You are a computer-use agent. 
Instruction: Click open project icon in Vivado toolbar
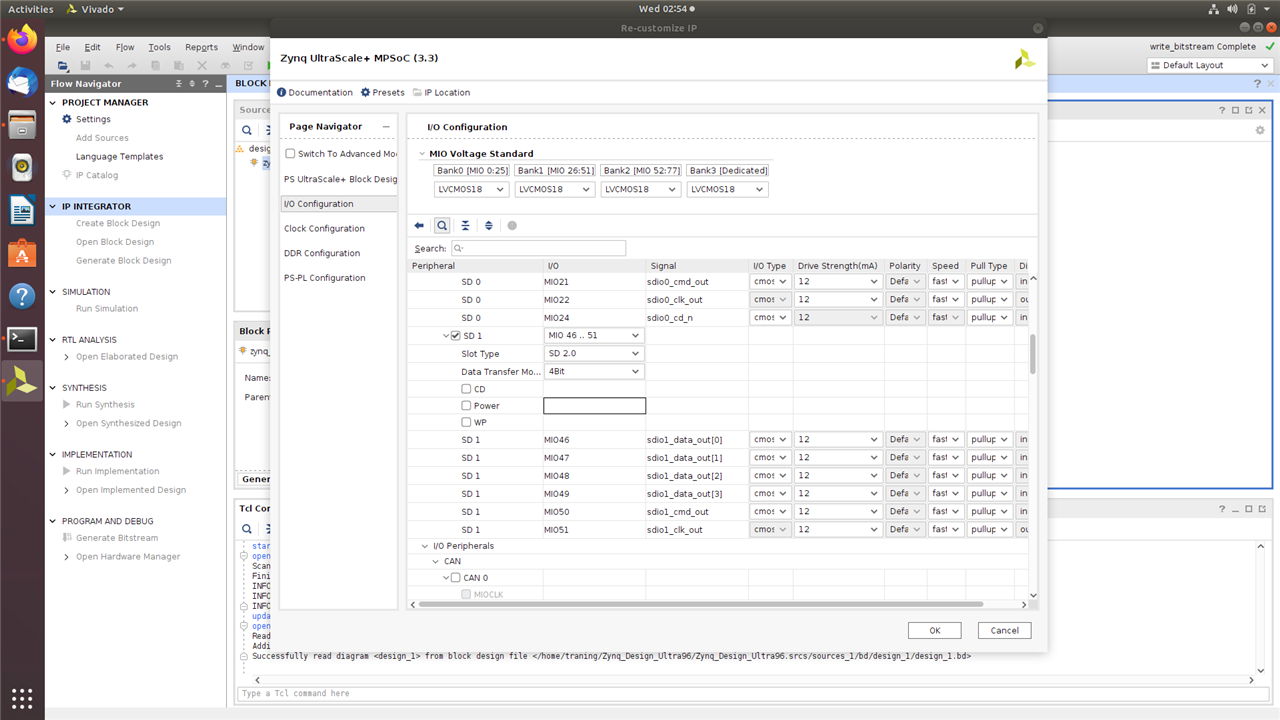(x=63, y=66)
